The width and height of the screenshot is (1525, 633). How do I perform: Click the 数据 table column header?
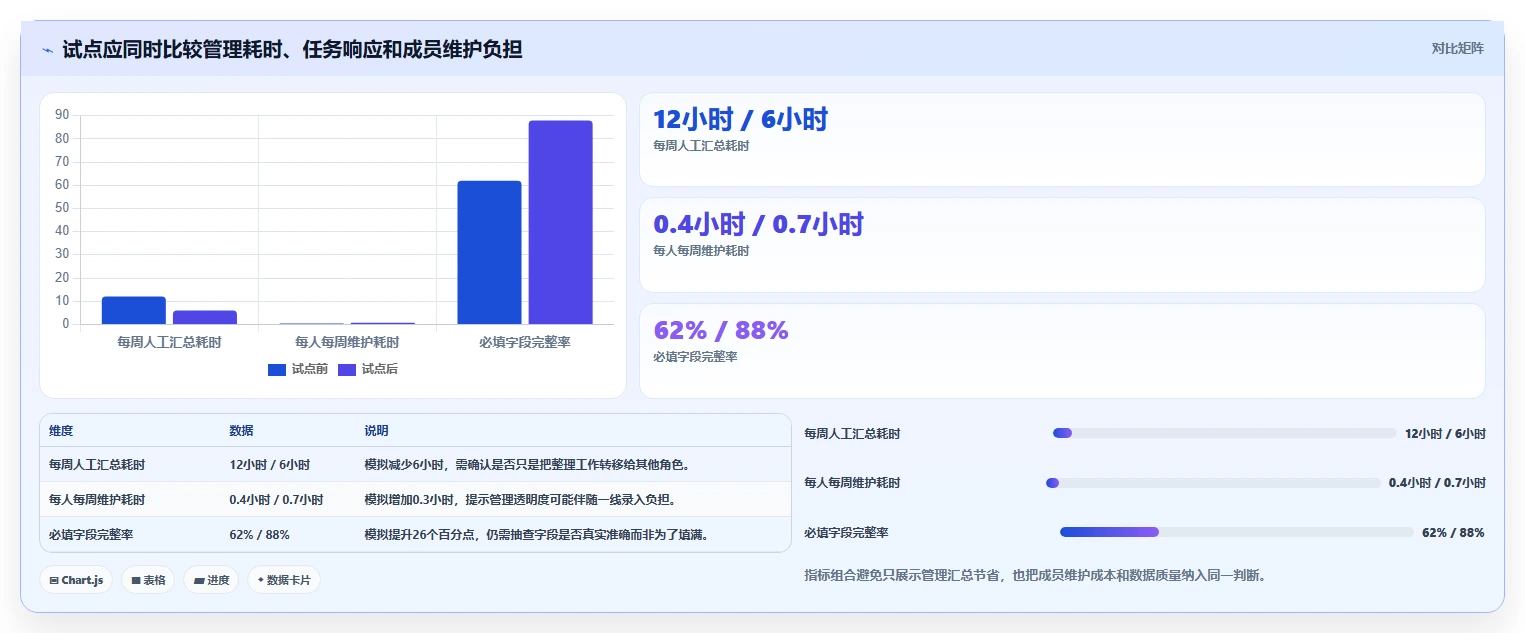pos(241,431)
